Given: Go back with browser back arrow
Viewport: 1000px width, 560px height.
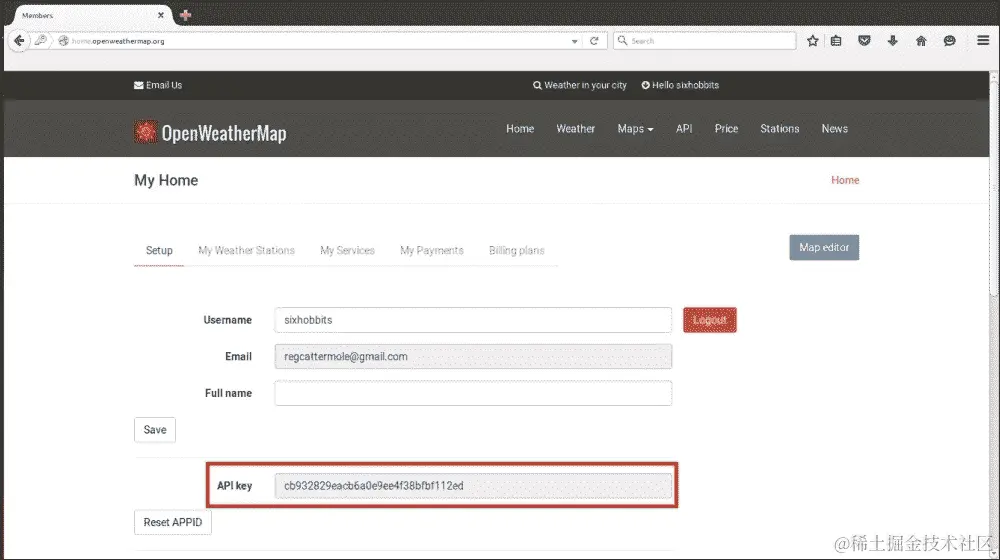Looking at the screenshot, I should pyautogui.click(x=19, y=41).
